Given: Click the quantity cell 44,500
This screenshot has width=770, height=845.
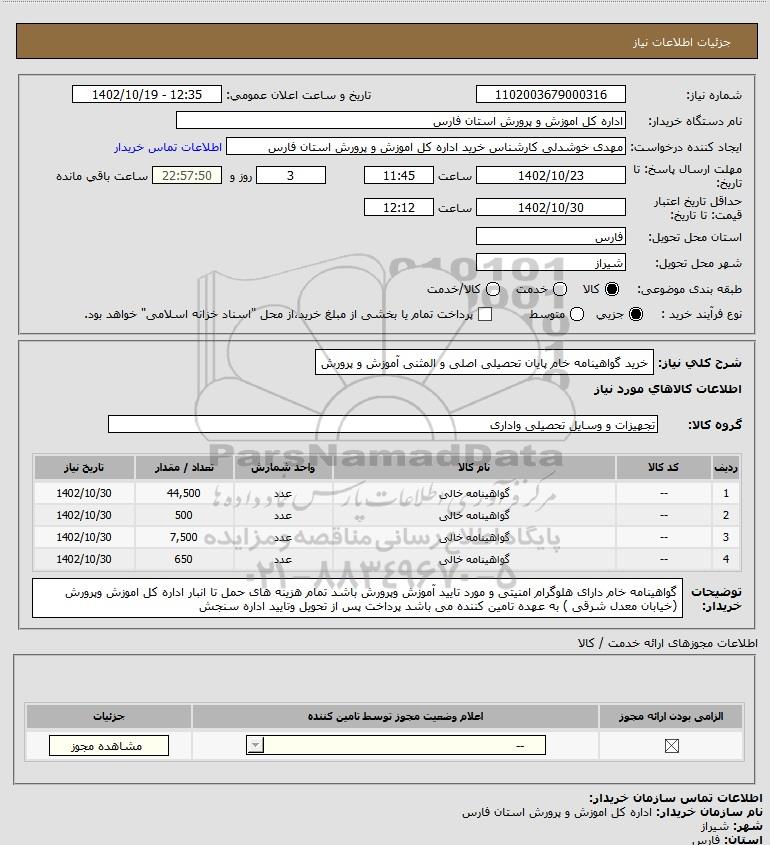Looking at the screenshot, I should pos(184,493).
